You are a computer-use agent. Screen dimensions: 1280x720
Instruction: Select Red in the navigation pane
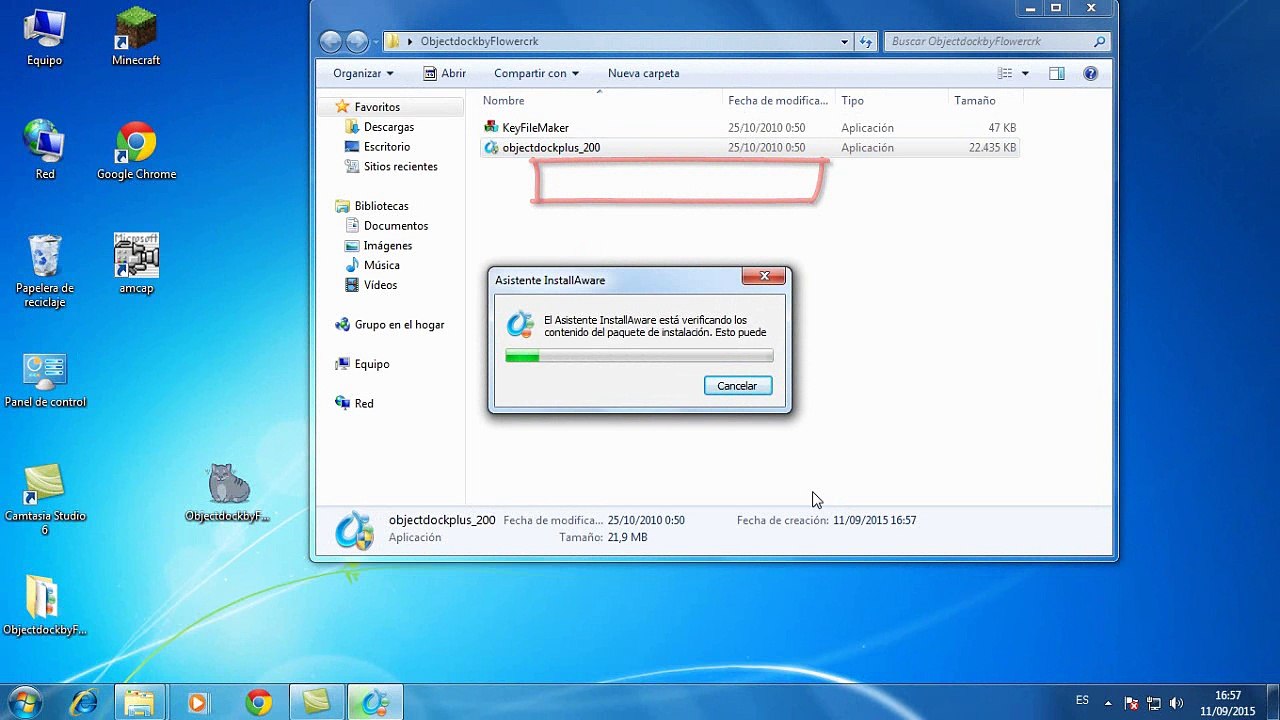(x=363, y=404)
